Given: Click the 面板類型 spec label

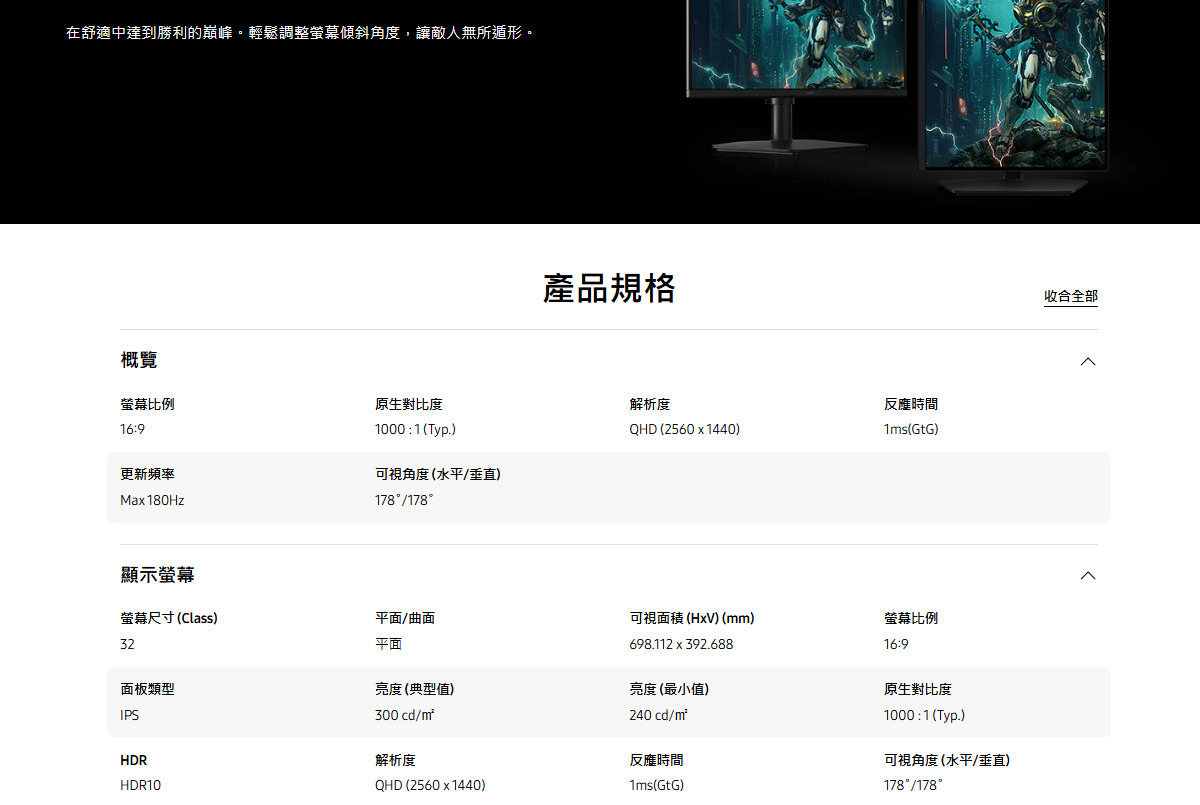Looking at the screenshot, I should tap(147, 689).
